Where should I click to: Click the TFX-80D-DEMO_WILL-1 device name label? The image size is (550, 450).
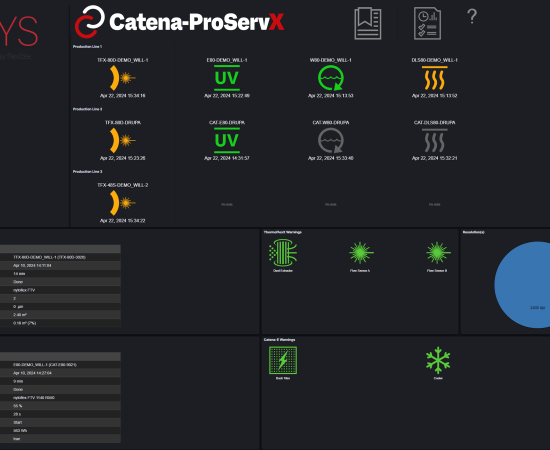point(122,60)
